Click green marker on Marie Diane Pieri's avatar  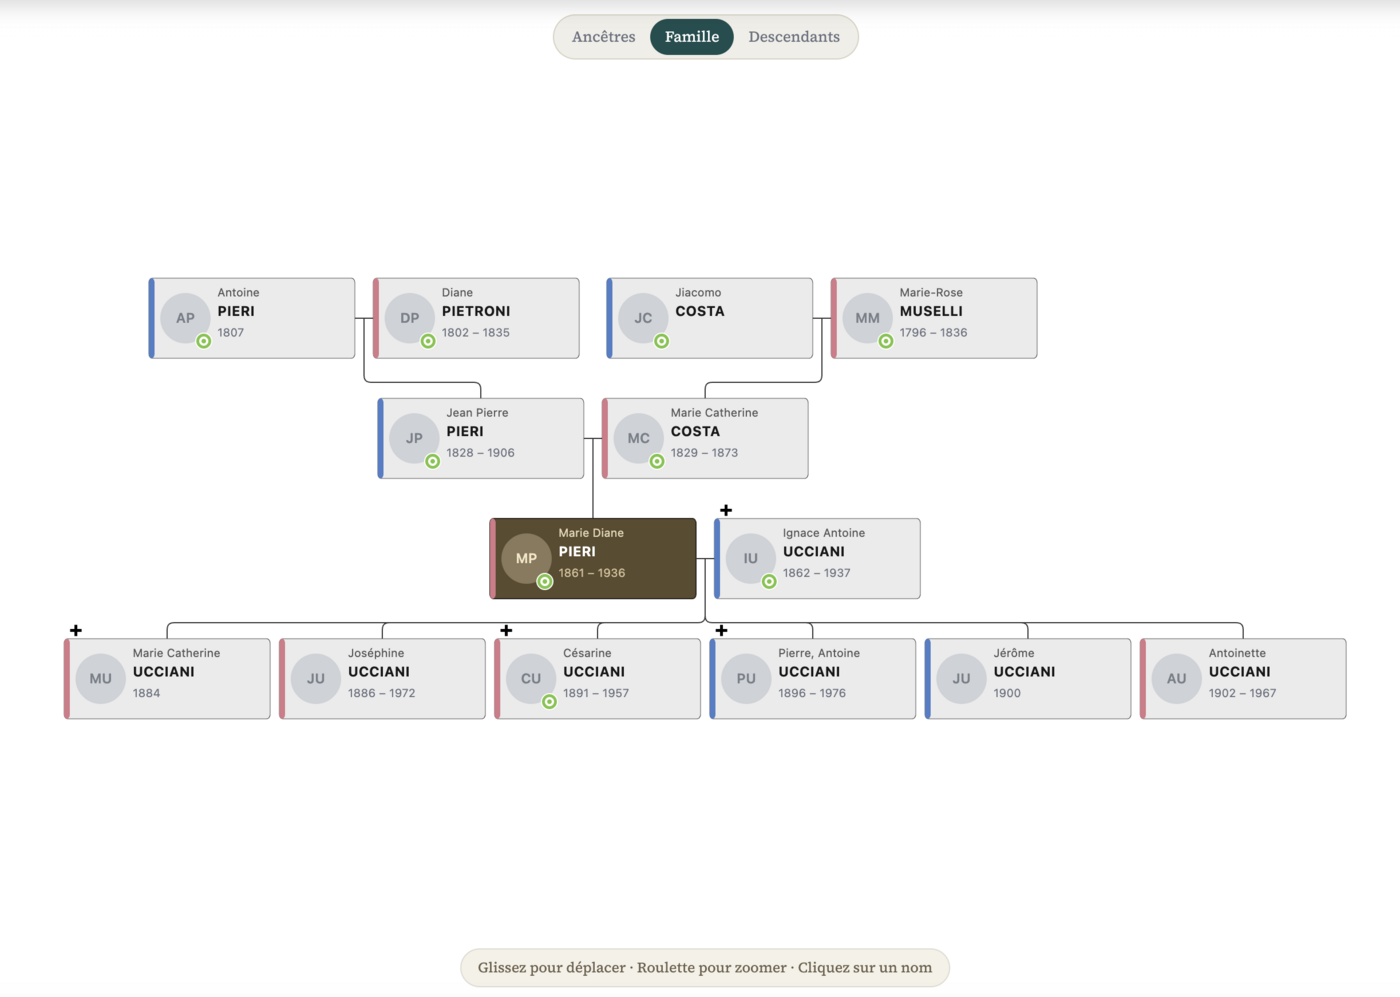click(545, 581)
